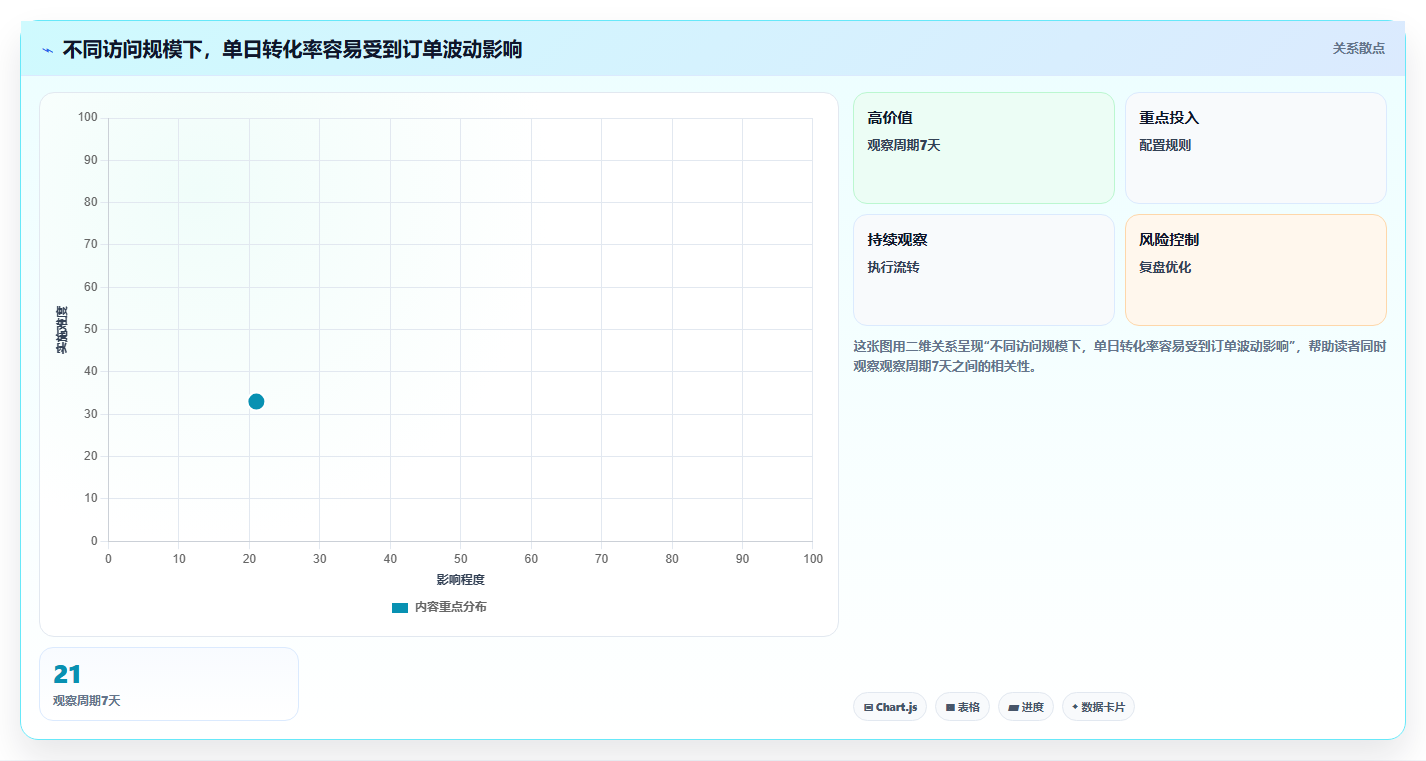Select the 进度 tag chip

pos(1026,707)
